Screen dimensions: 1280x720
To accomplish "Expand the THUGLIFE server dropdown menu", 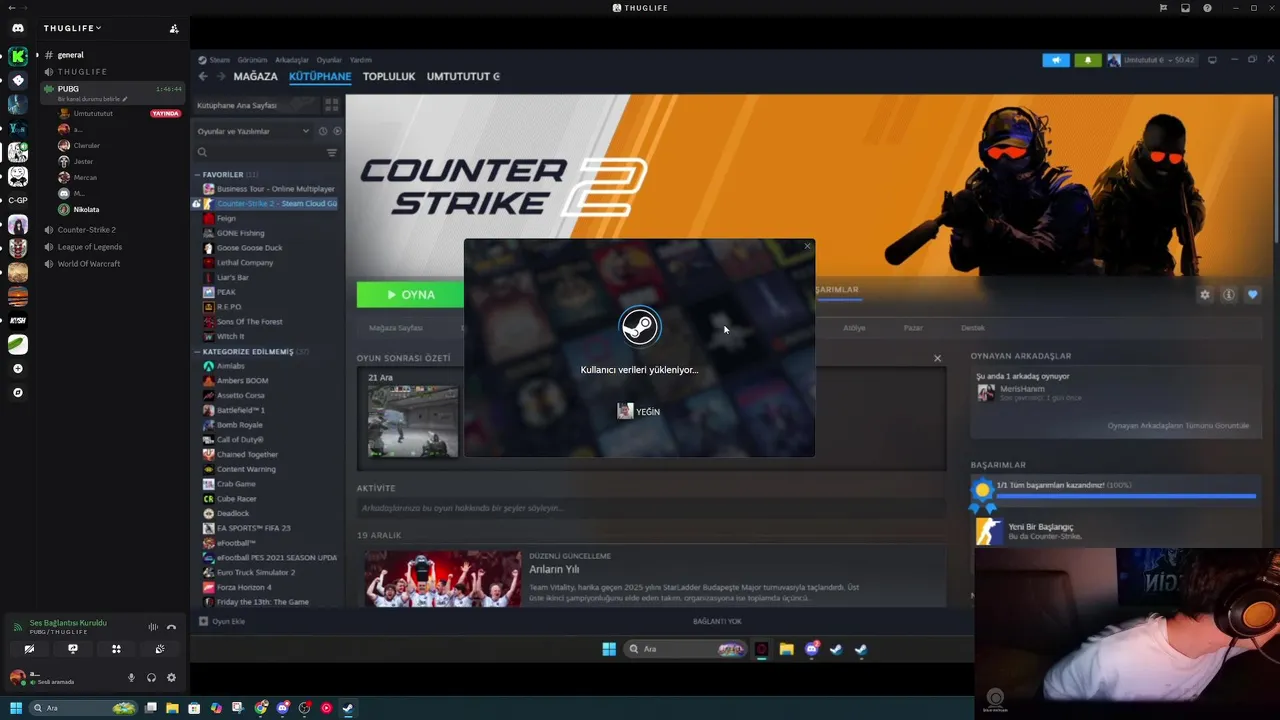I will coord(73,28).
